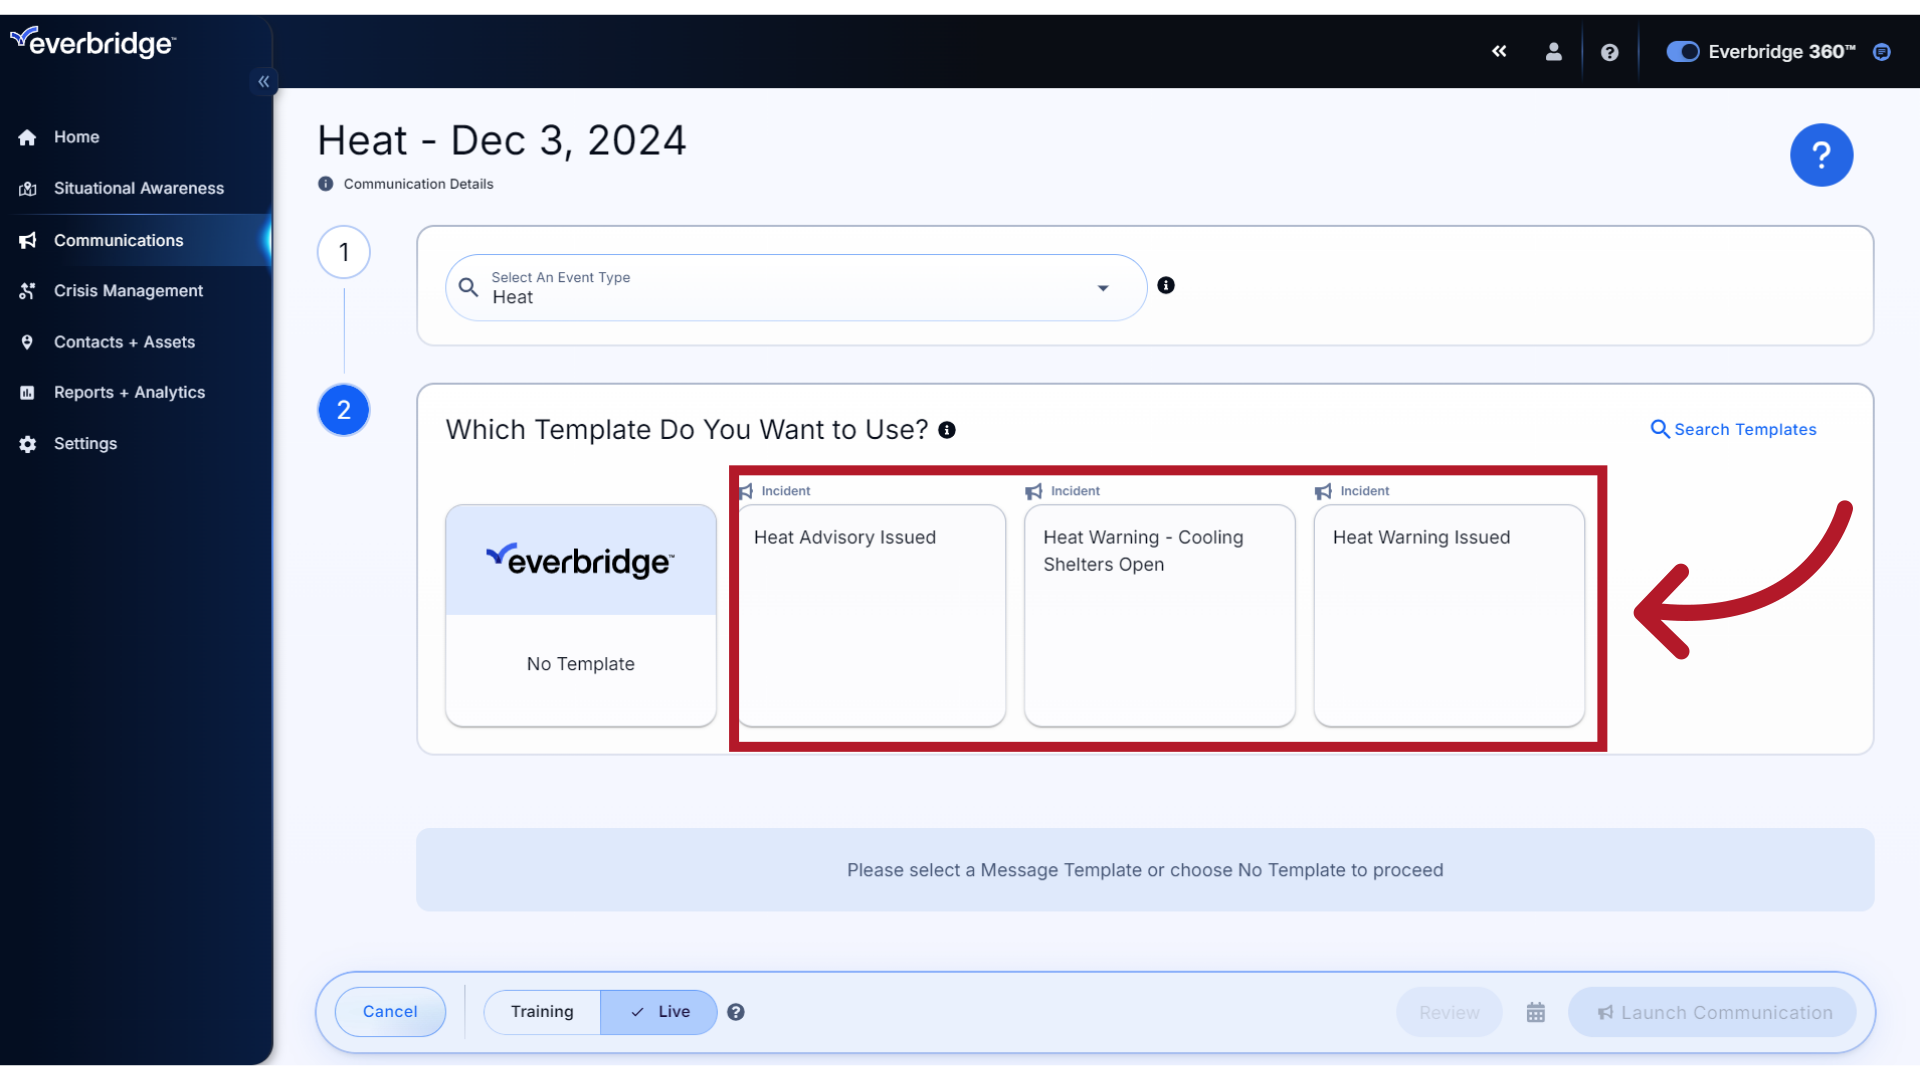1920x1080 pixels.
Task: Click the 'Communication Details' text
Action: click(x=419, y=184)
